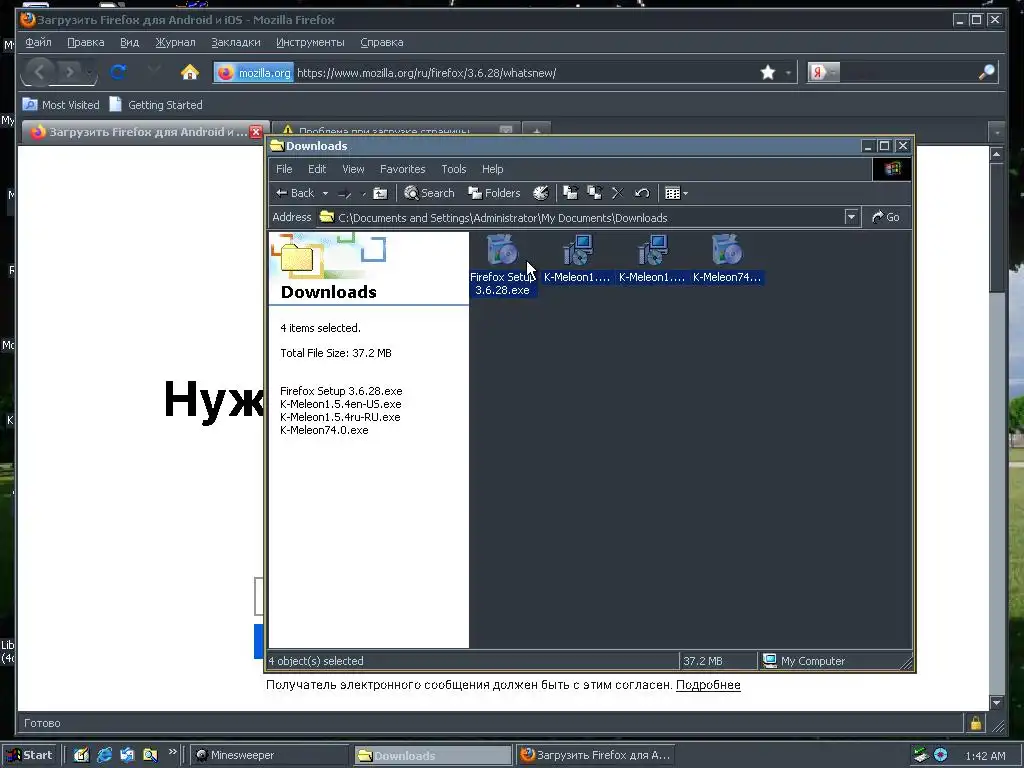Click the Forward arrow in the Downloads toolbar
The height and width of the screenshot is (768, 1024).
point(345,193)
